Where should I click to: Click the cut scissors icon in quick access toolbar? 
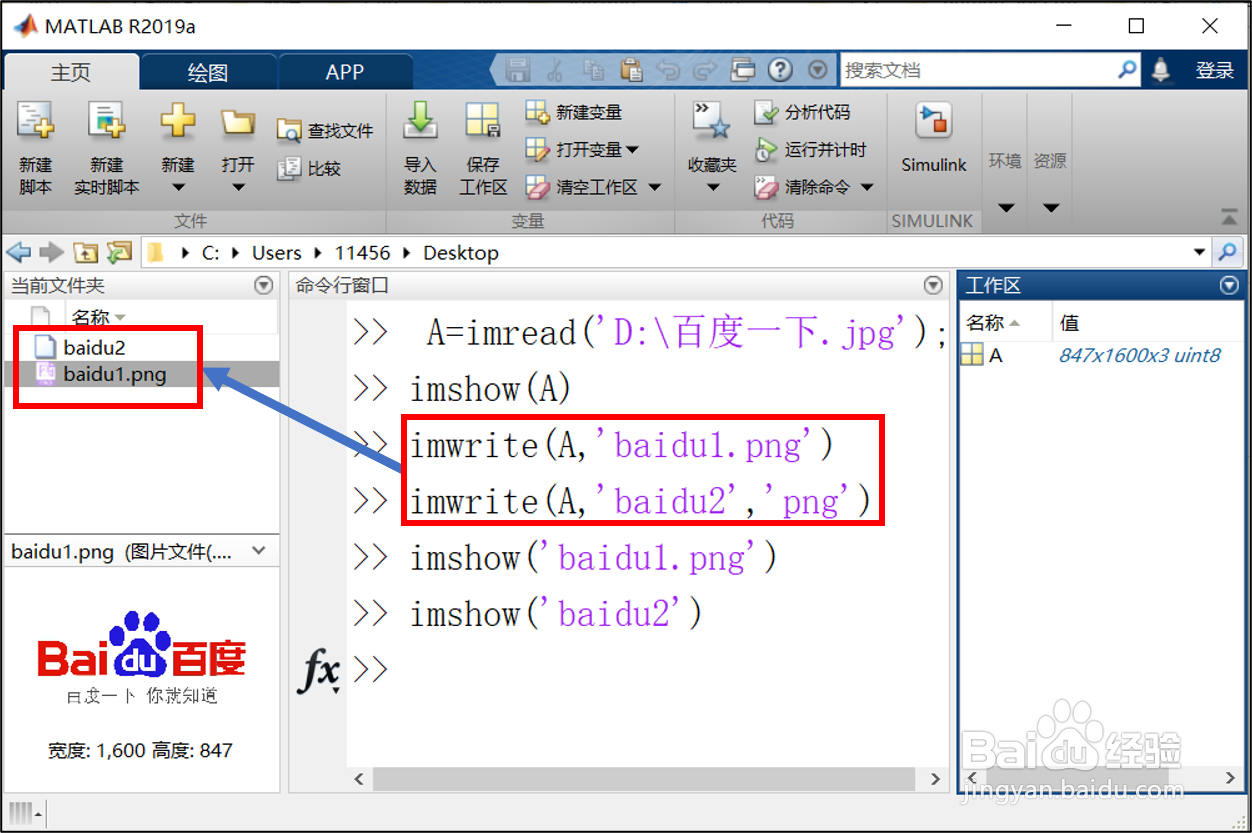pyautogui.click(x=556, y=70)
